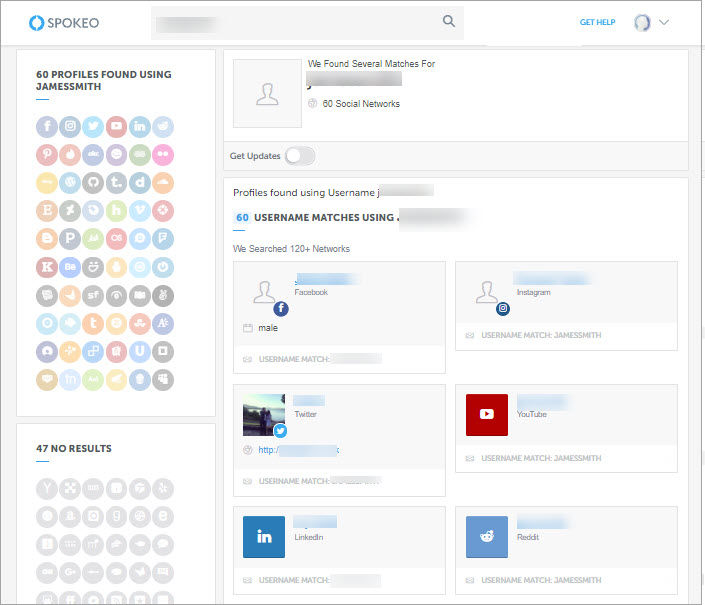Click the Twitter card profile photo
Image resolution: width=705 pixels, height=605 pixels.
click(x=264, y=415)
